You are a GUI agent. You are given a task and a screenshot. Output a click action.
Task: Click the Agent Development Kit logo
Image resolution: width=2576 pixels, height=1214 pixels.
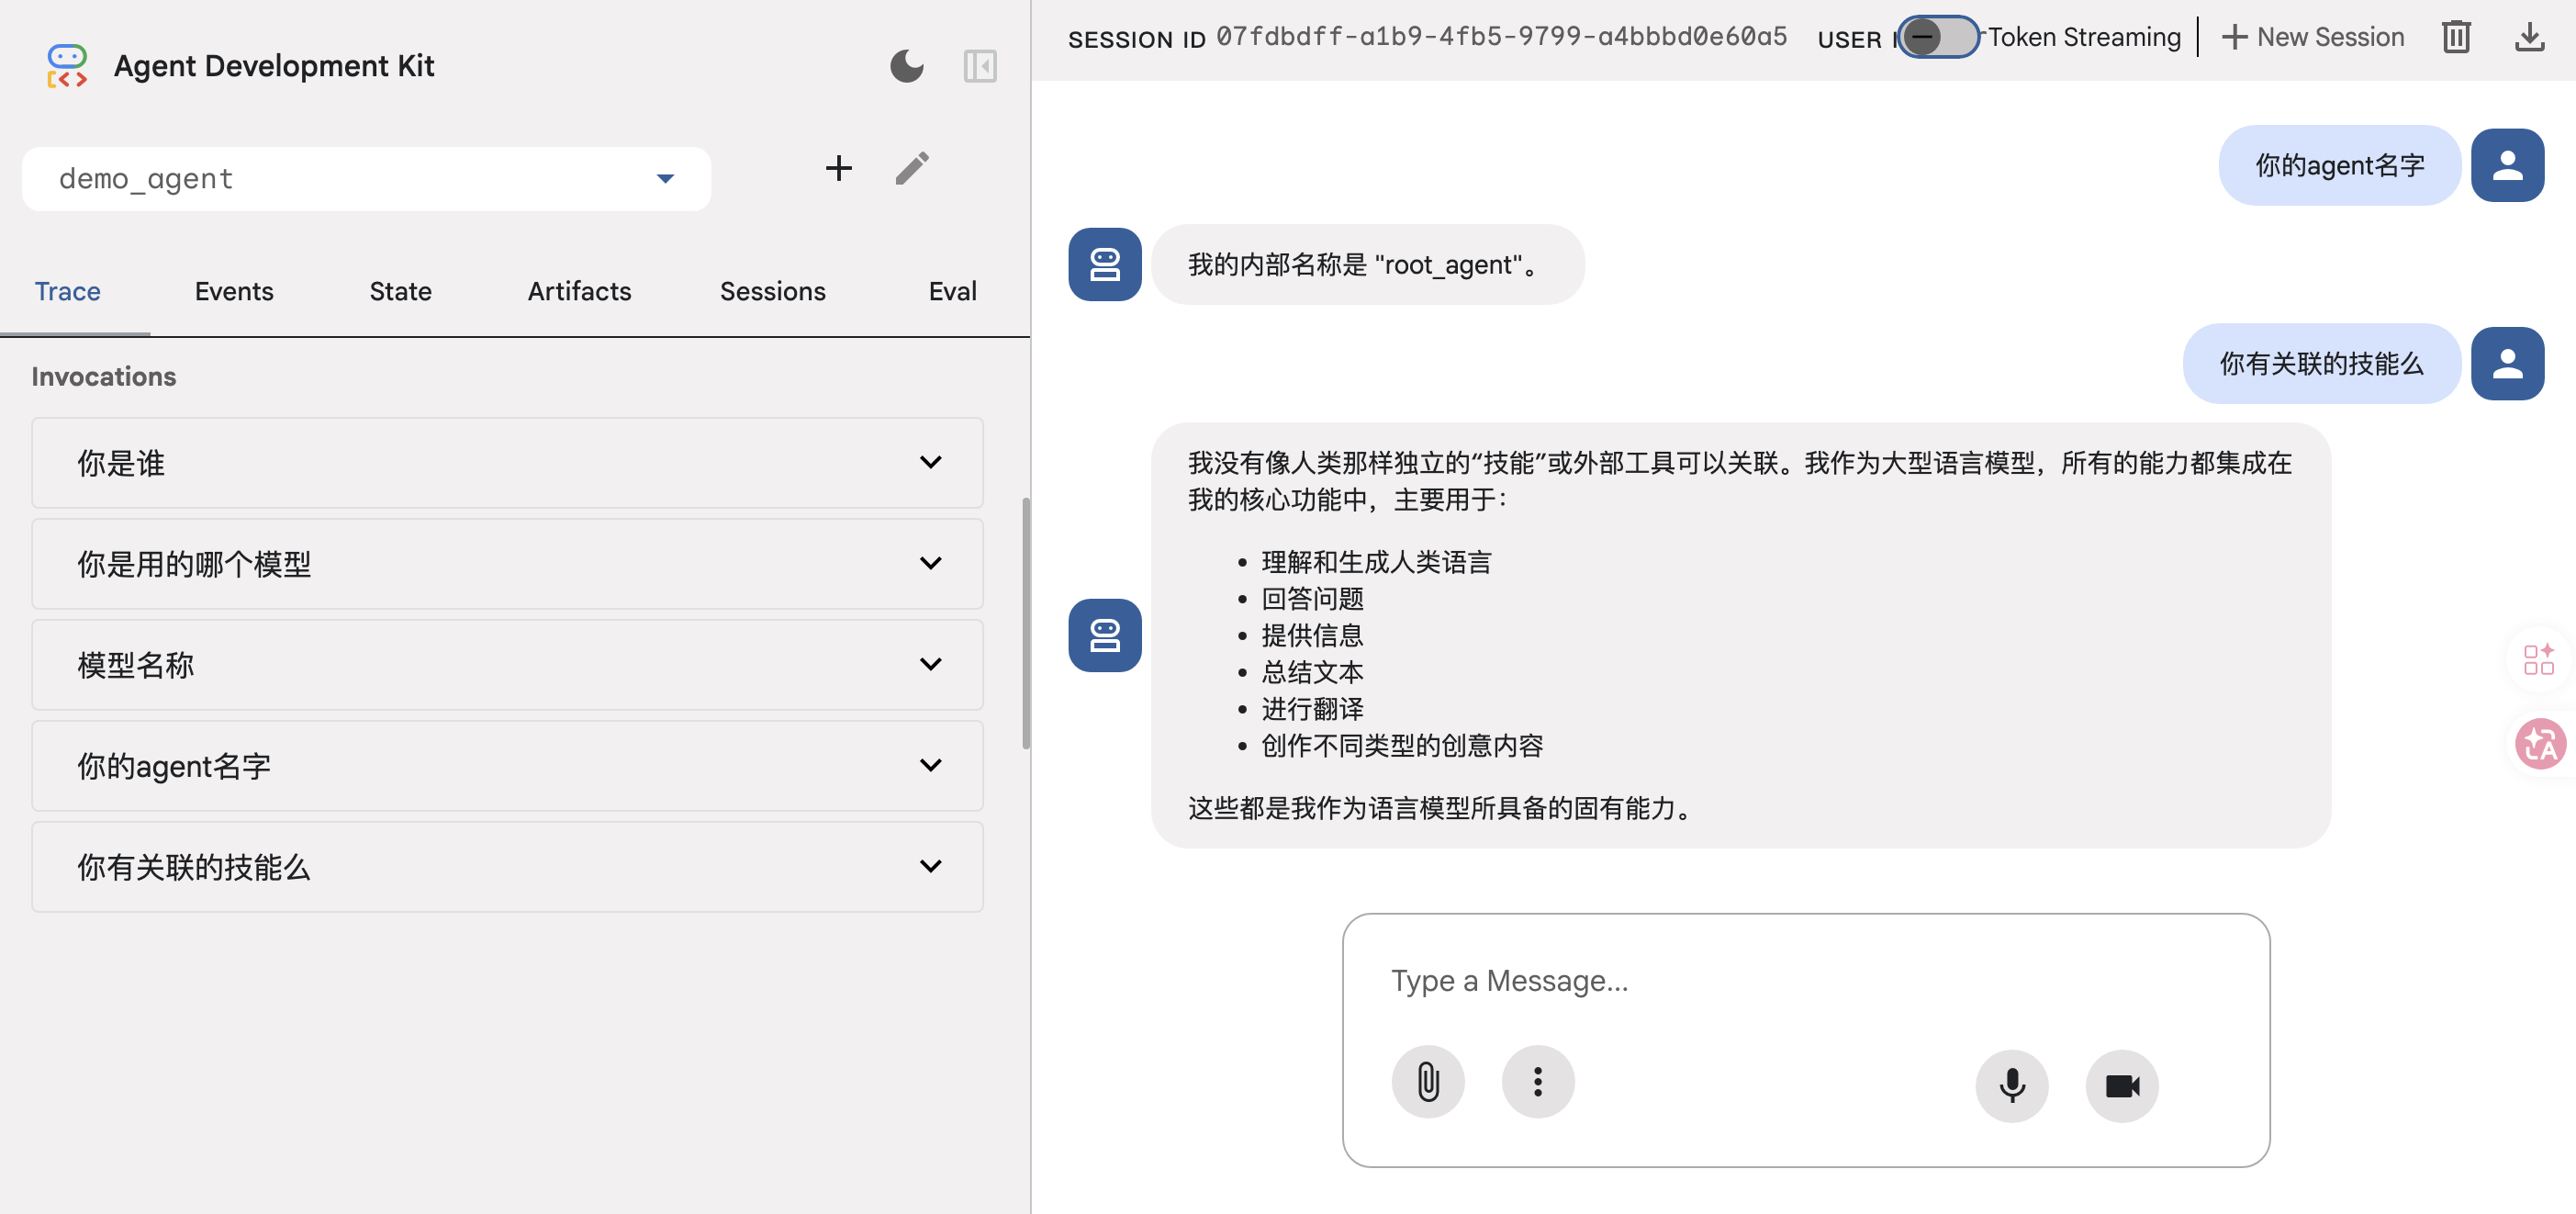click(67, 66)
